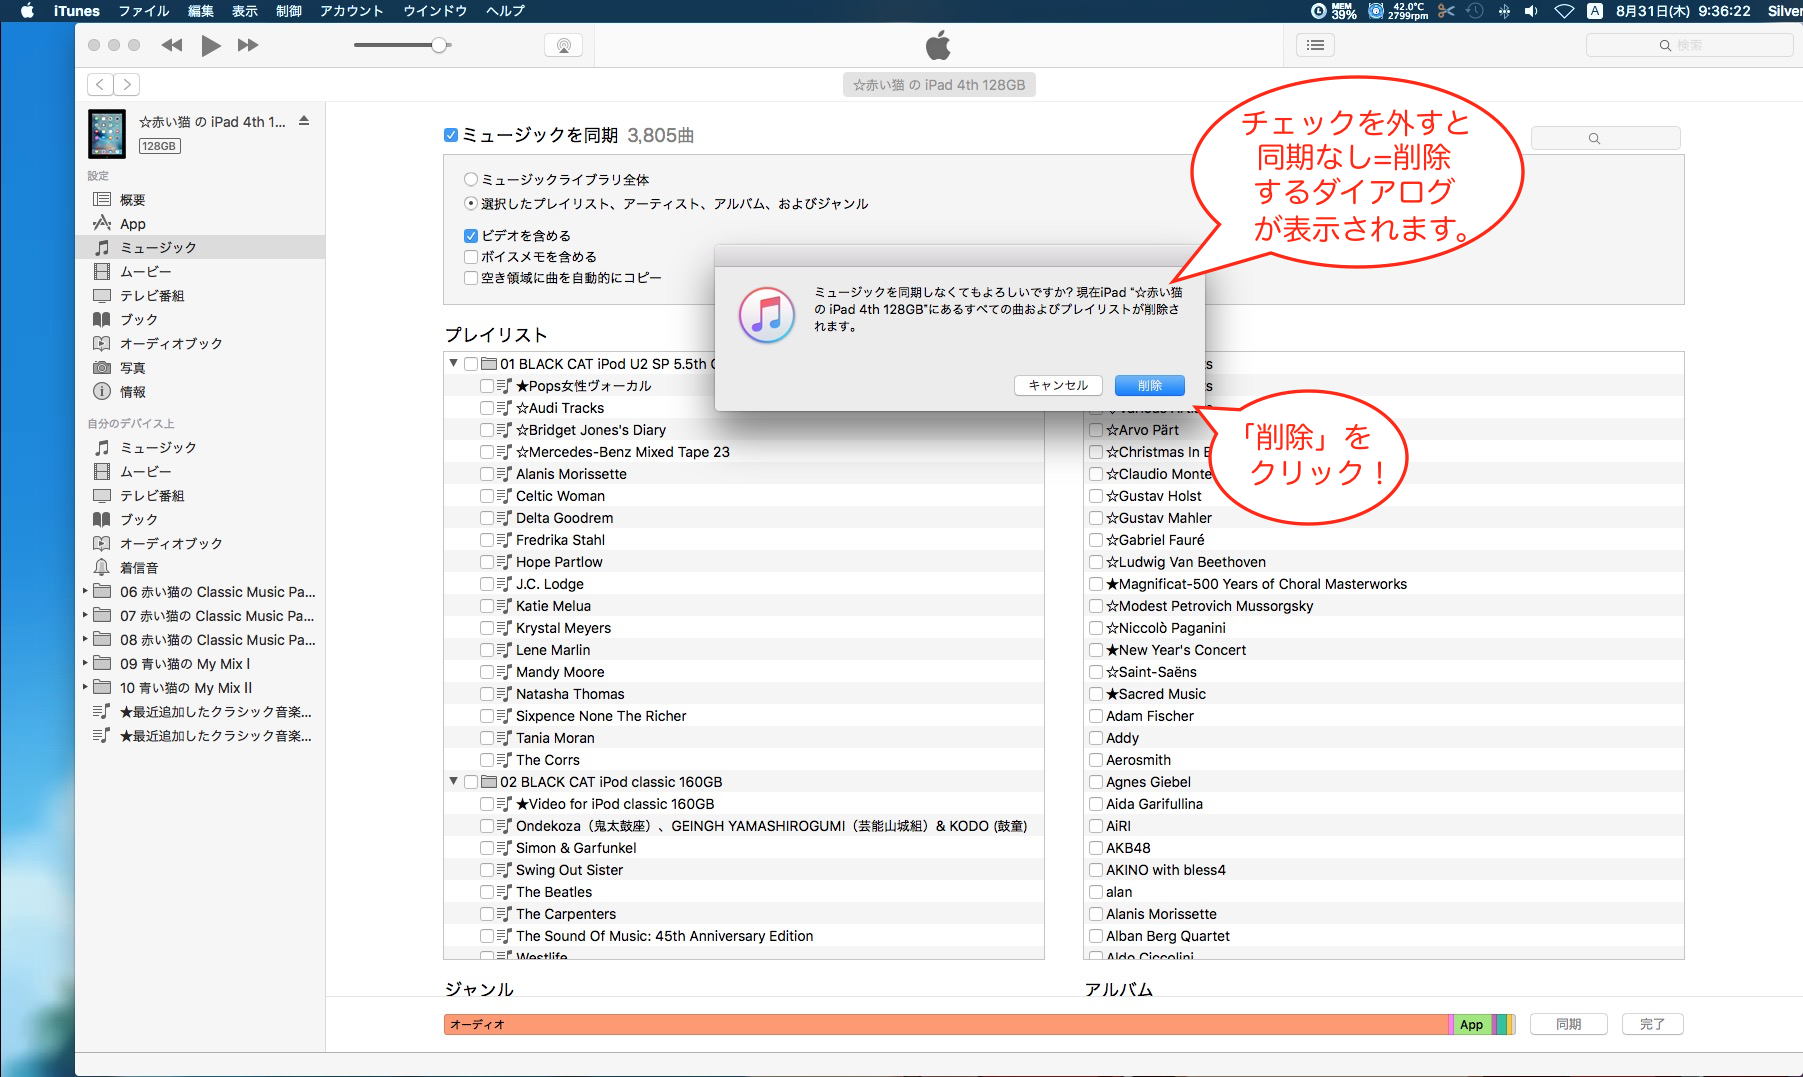The width and height of the screenshot is (1803, 1077).
Task: Skip back to previous track
Action: 172,45
